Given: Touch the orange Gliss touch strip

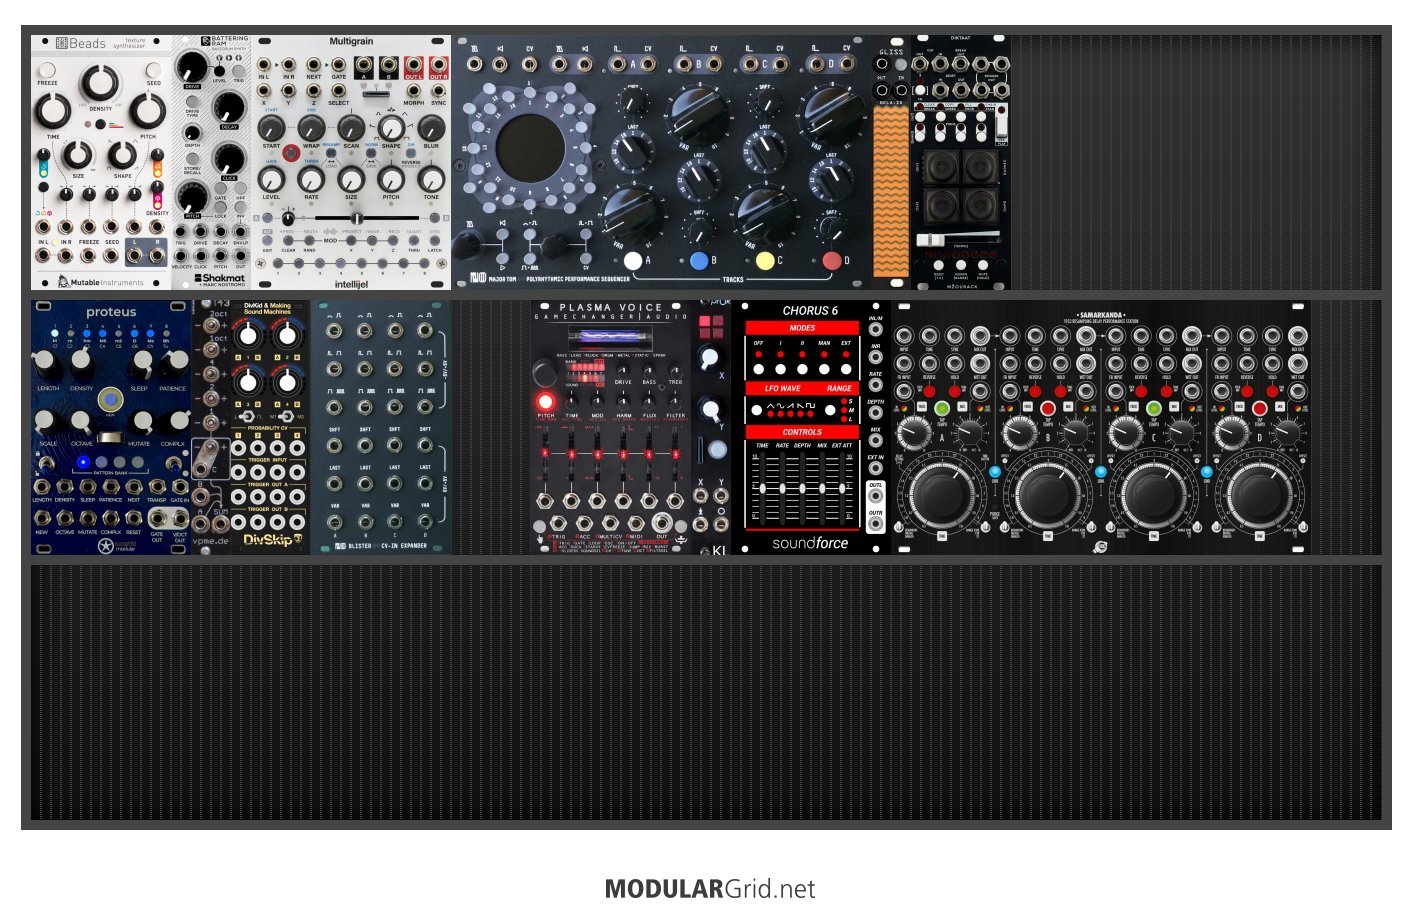Looking at the screenshot, I should [890, 190].
